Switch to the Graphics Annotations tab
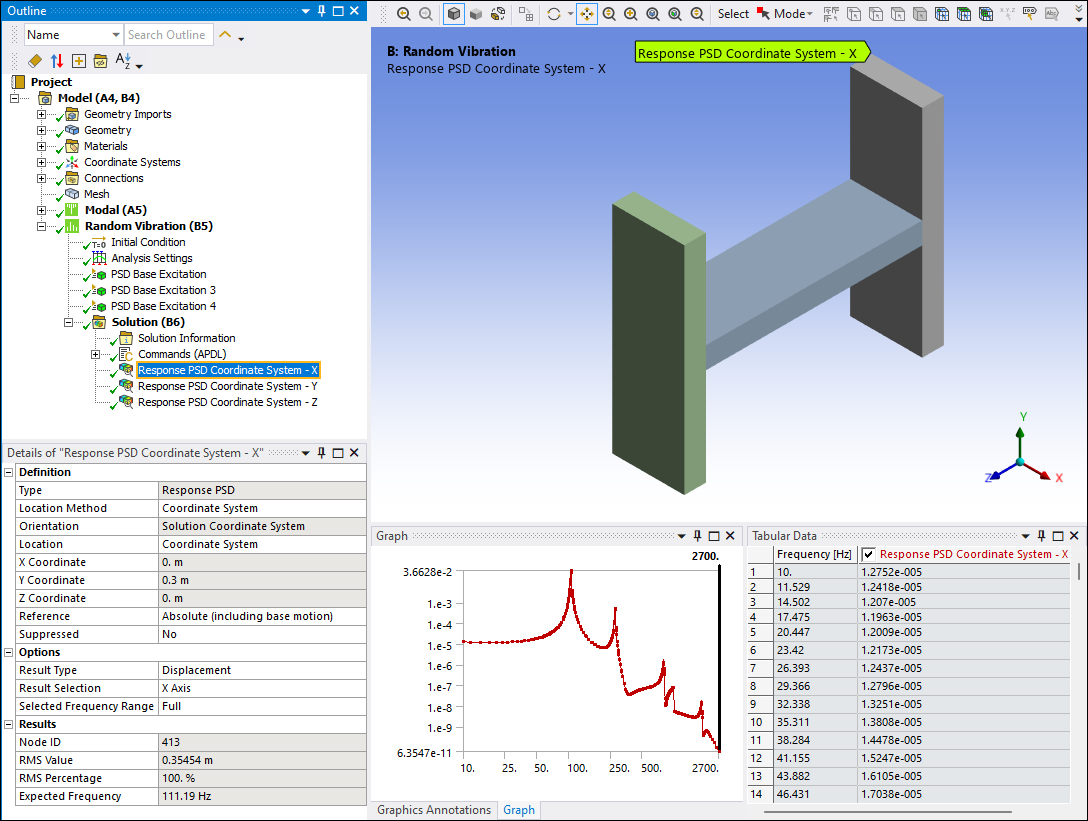 click(x=434, y=810)
